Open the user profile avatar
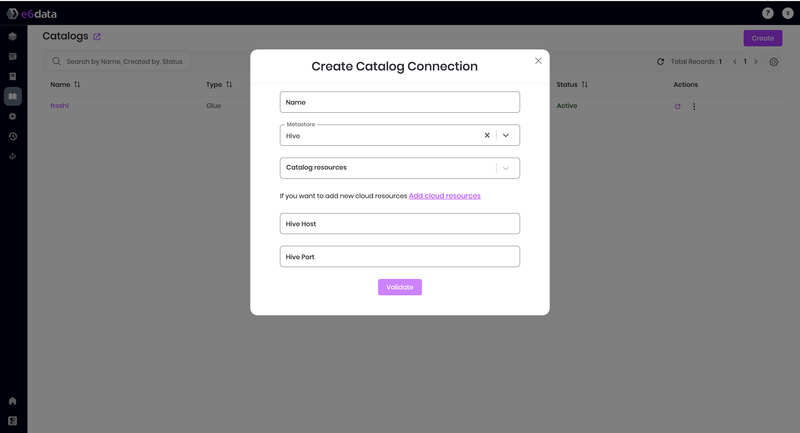 click(x=786, y=13)
